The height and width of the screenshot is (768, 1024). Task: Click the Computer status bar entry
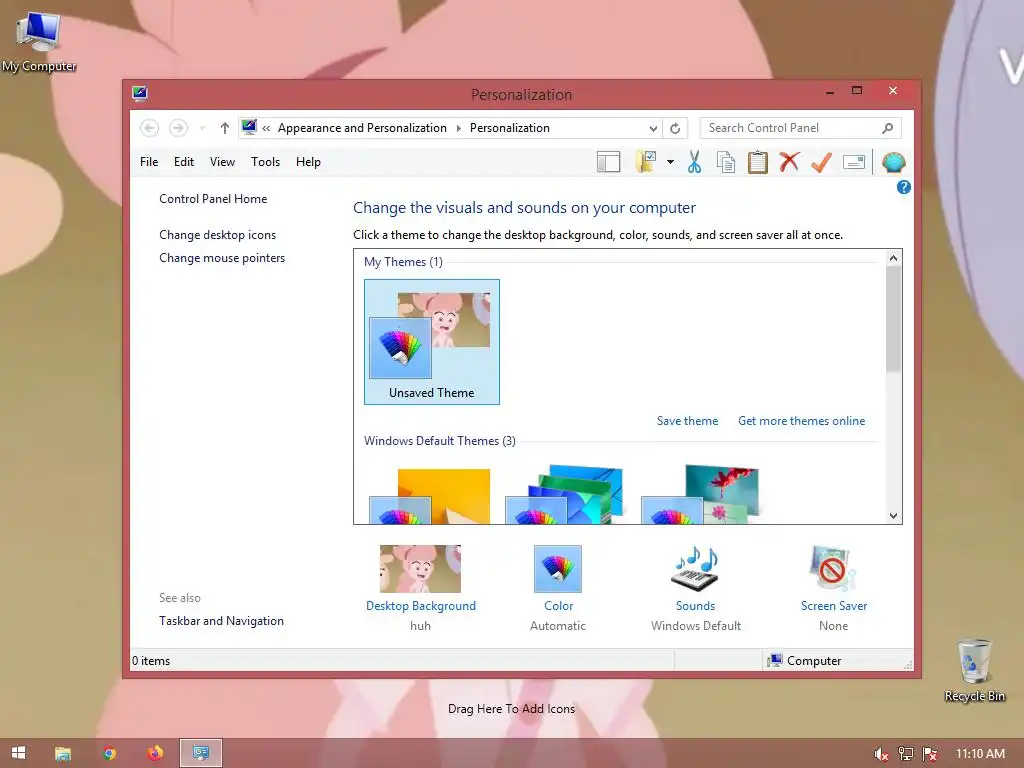tap(805, 660)
